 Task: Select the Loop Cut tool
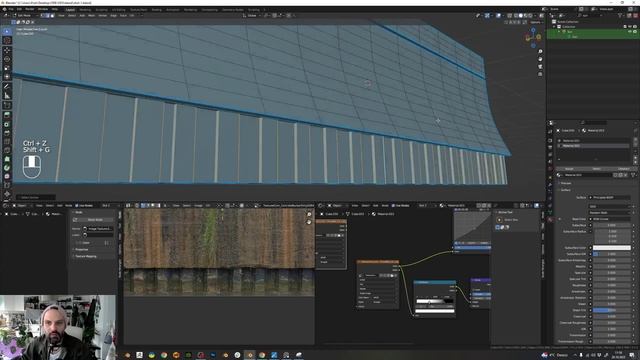coord(7,142)
